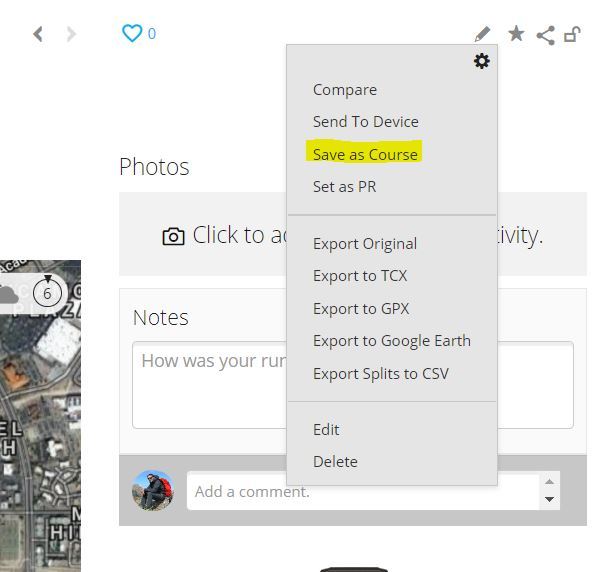Viewport: 614px width, 572px height.
Task: Choose Compare from the menu
Action: coord(345,90)
